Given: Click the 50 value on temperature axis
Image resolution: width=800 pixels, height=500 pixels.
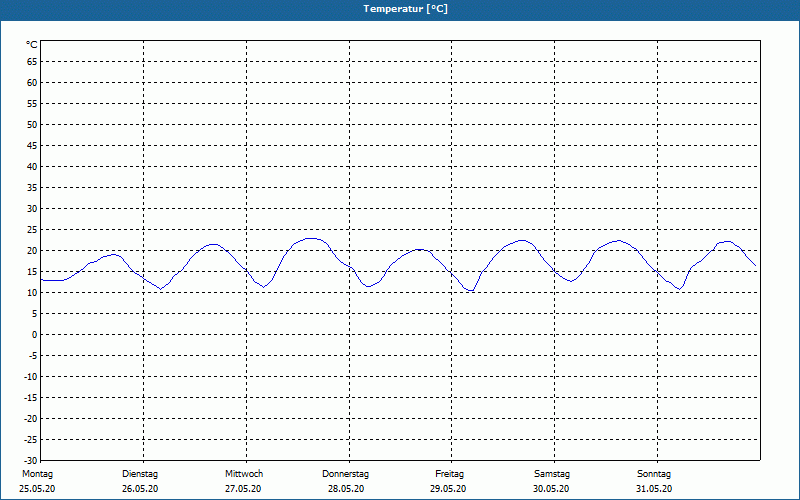Looking at the screenshot, I should [x=32, y=124].
